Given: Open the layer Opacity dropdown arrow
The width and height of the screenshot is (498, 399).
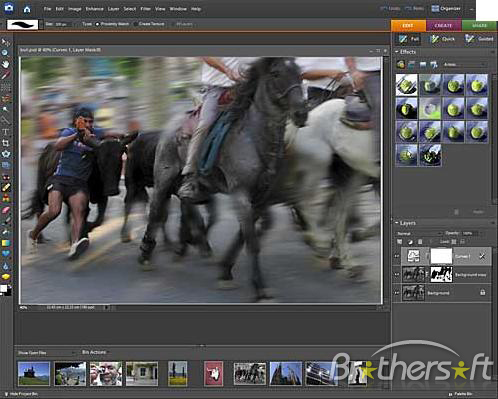Looking at the screenshot, I should click(x=482, y=233).
